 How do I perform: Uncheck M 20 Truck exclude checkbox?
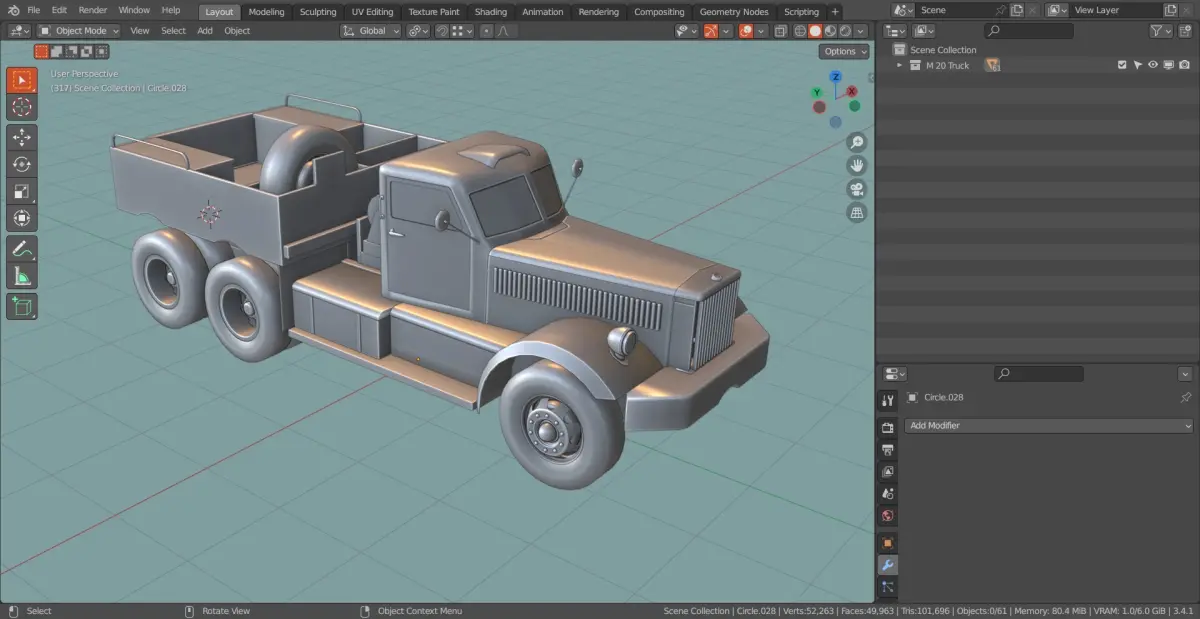(x=1122, y=65)
